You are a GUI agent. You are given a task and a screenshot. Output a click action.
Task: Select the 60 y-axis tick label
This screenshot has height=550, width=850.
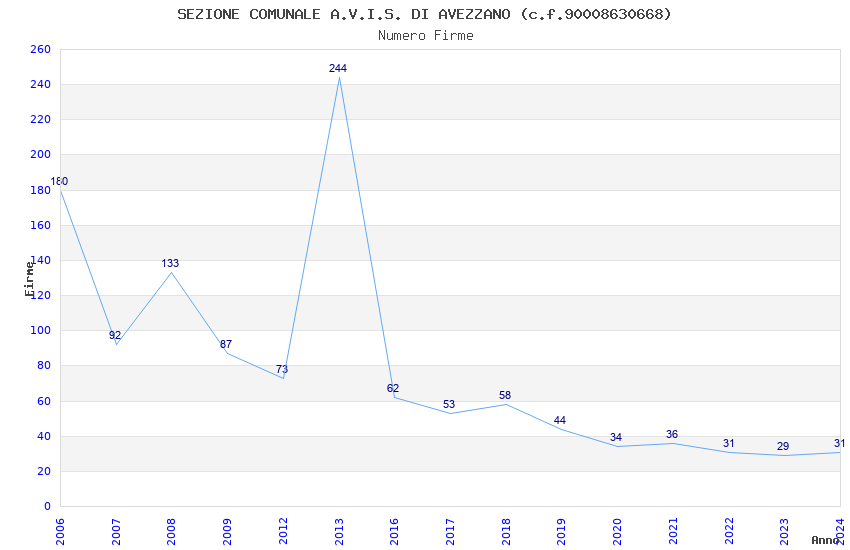pyautogui.click(x=44, y=402)
